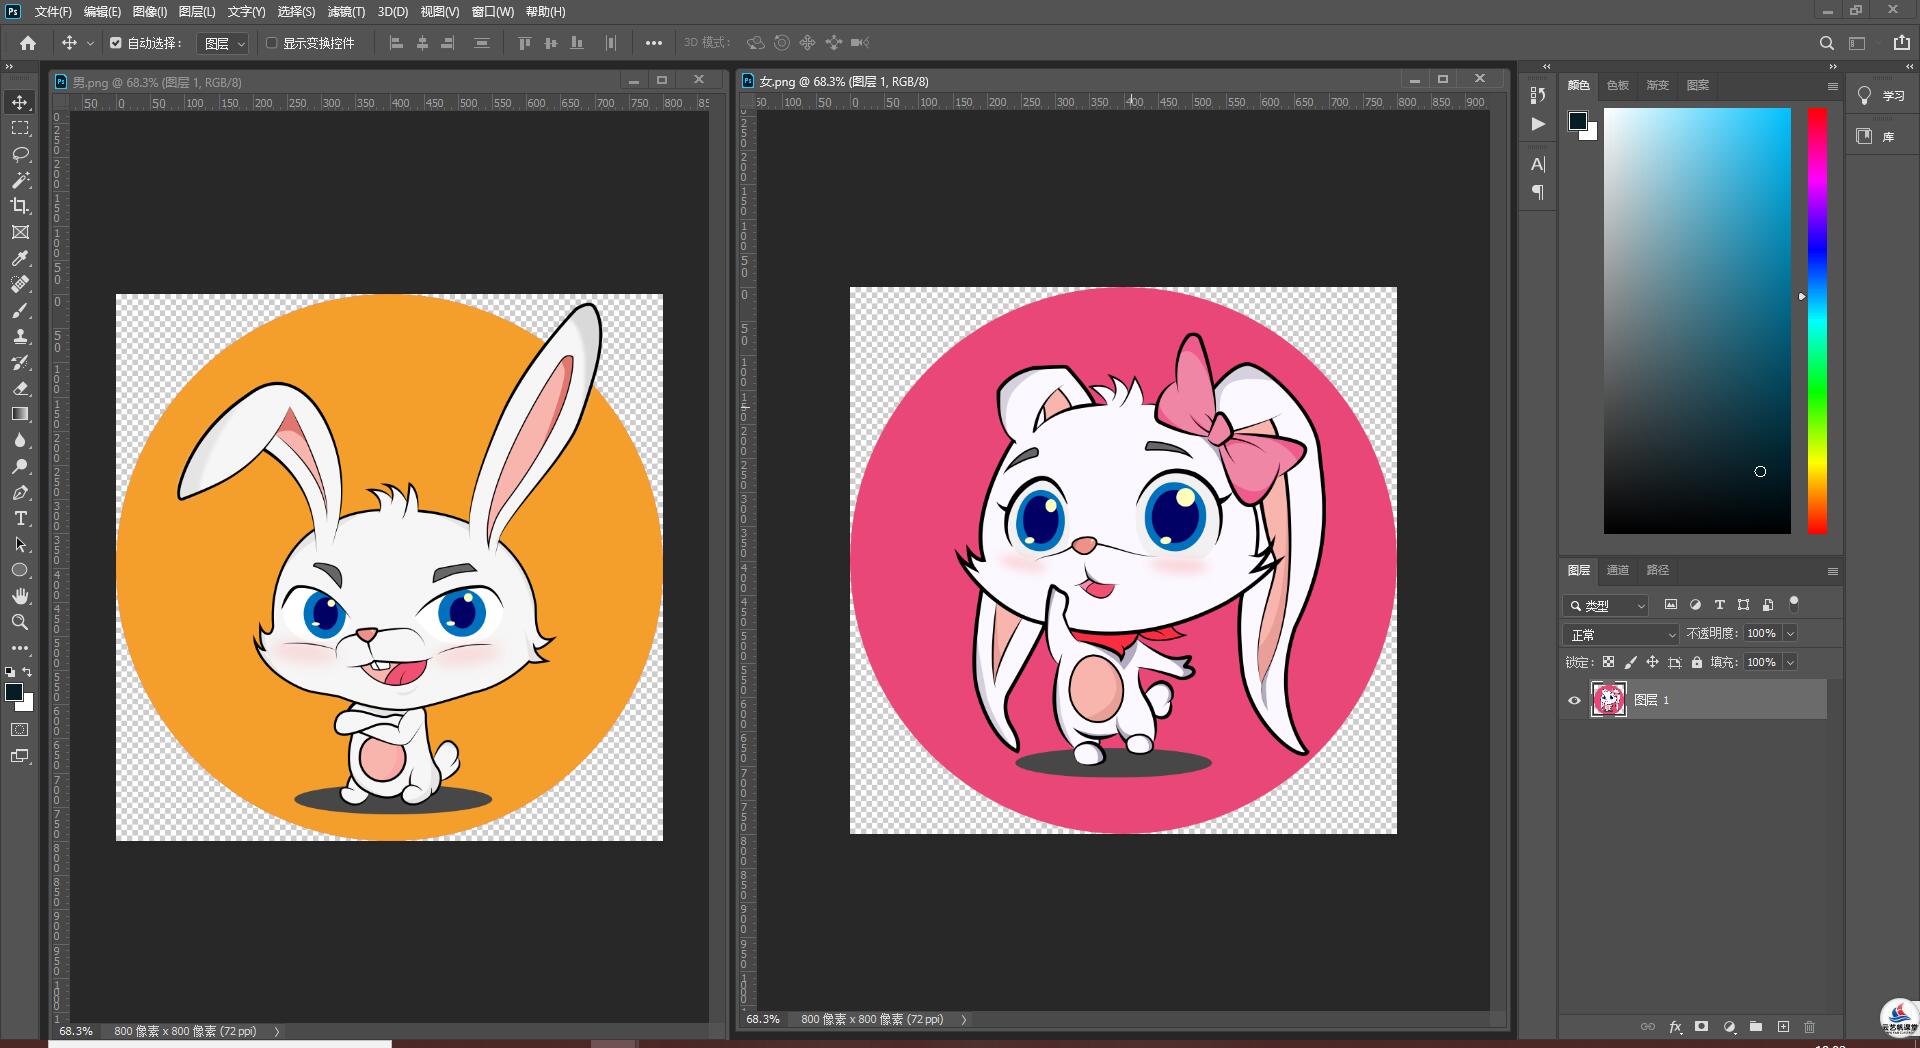Switch to the 通道 tab
Screen dimensions: 1920x1048
coord(1618,570)
